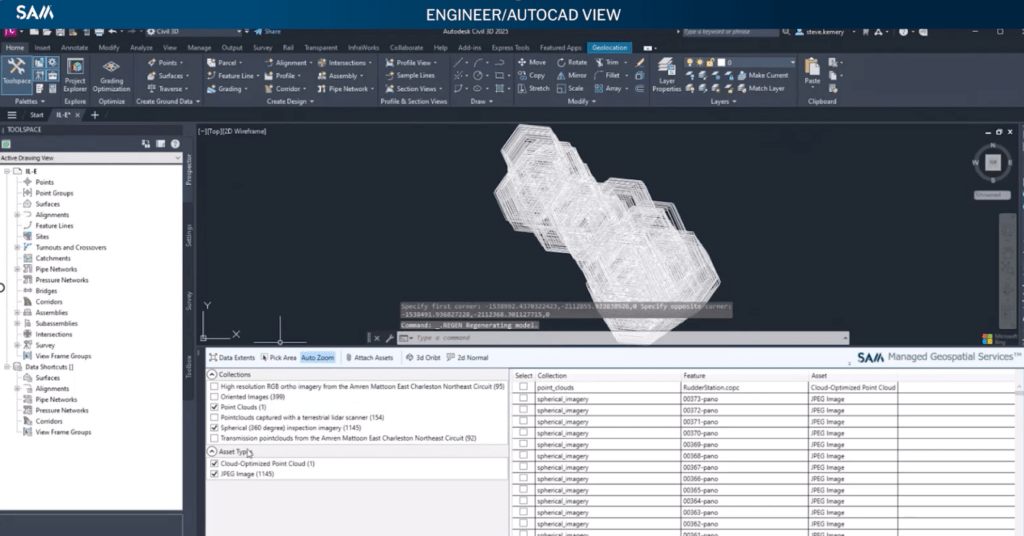Collapse the Collections section
1024x536 pixels.
212,375
